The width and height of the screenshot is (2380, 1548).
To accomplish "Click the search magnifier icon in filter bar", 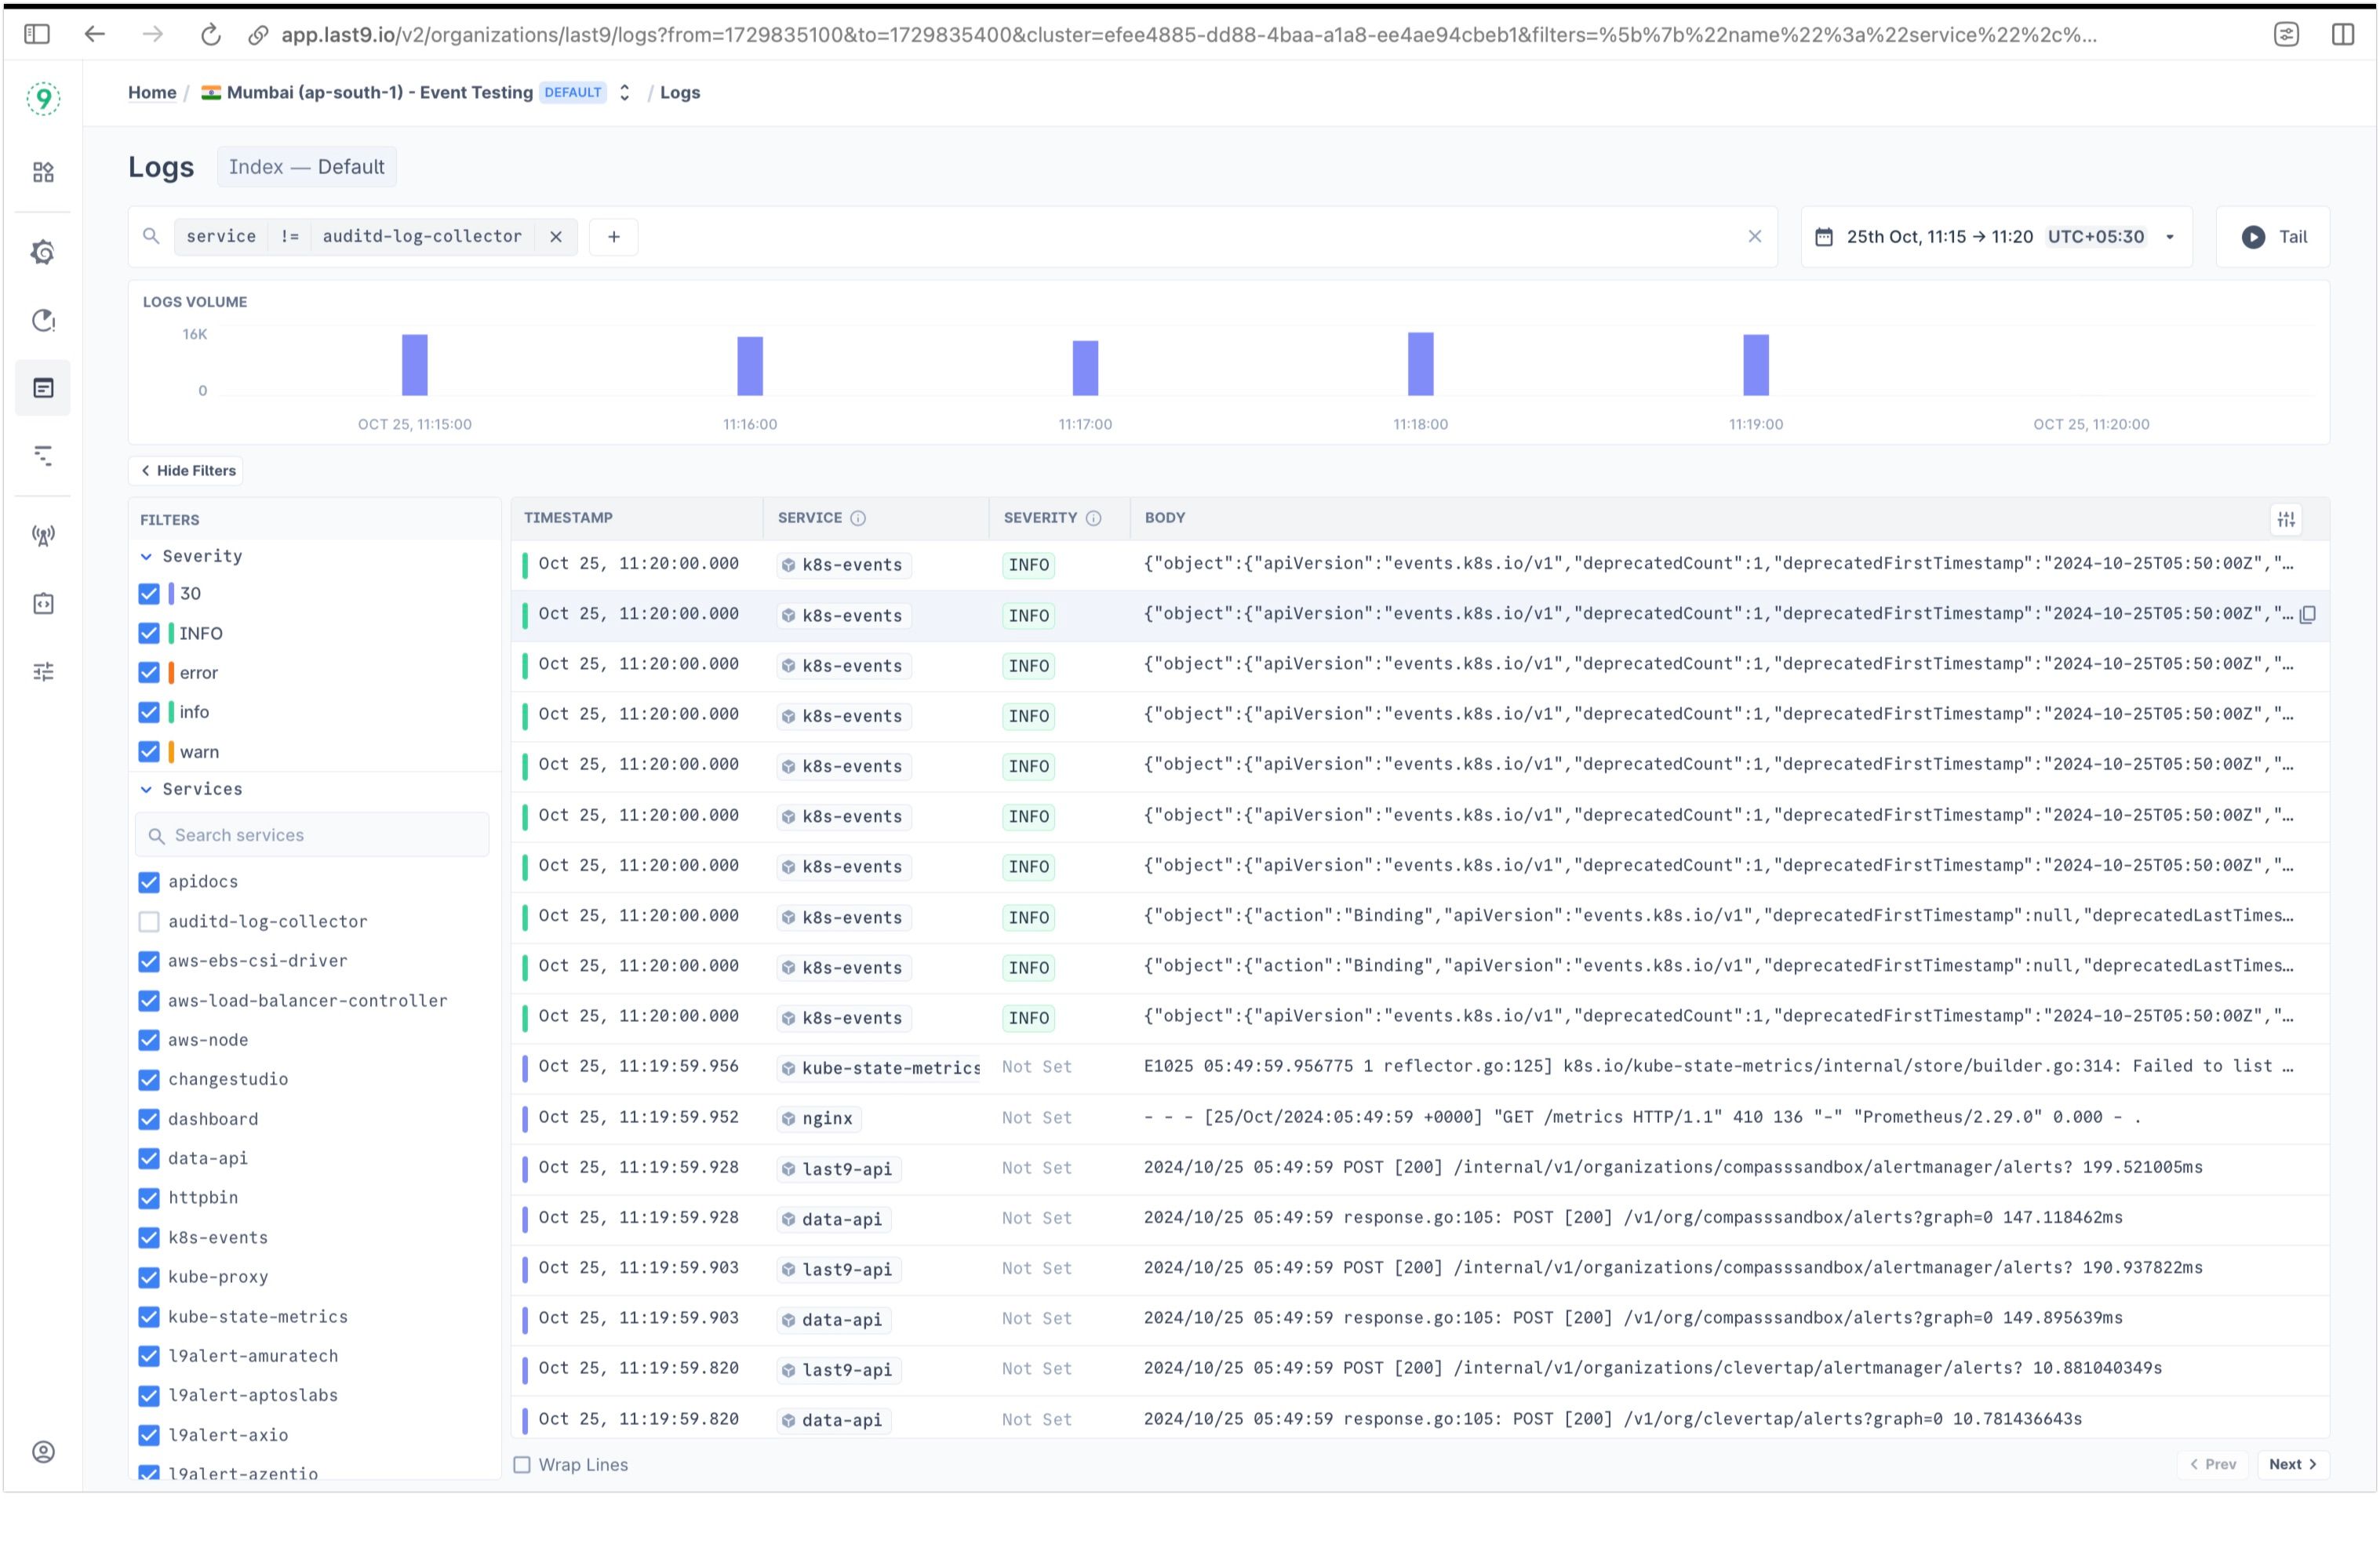I will pyautogui.click(x=151, y=236).
